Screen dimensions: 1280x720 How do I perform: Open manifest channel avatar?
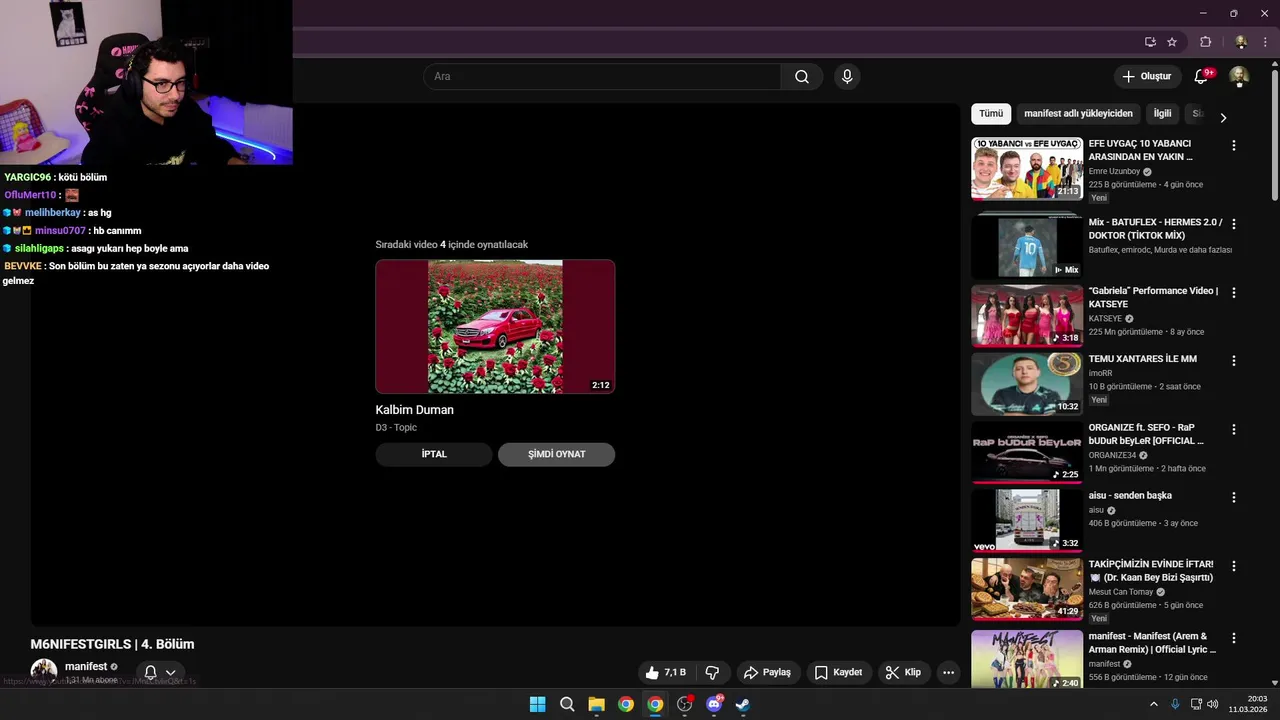click(x=44, y=672)
